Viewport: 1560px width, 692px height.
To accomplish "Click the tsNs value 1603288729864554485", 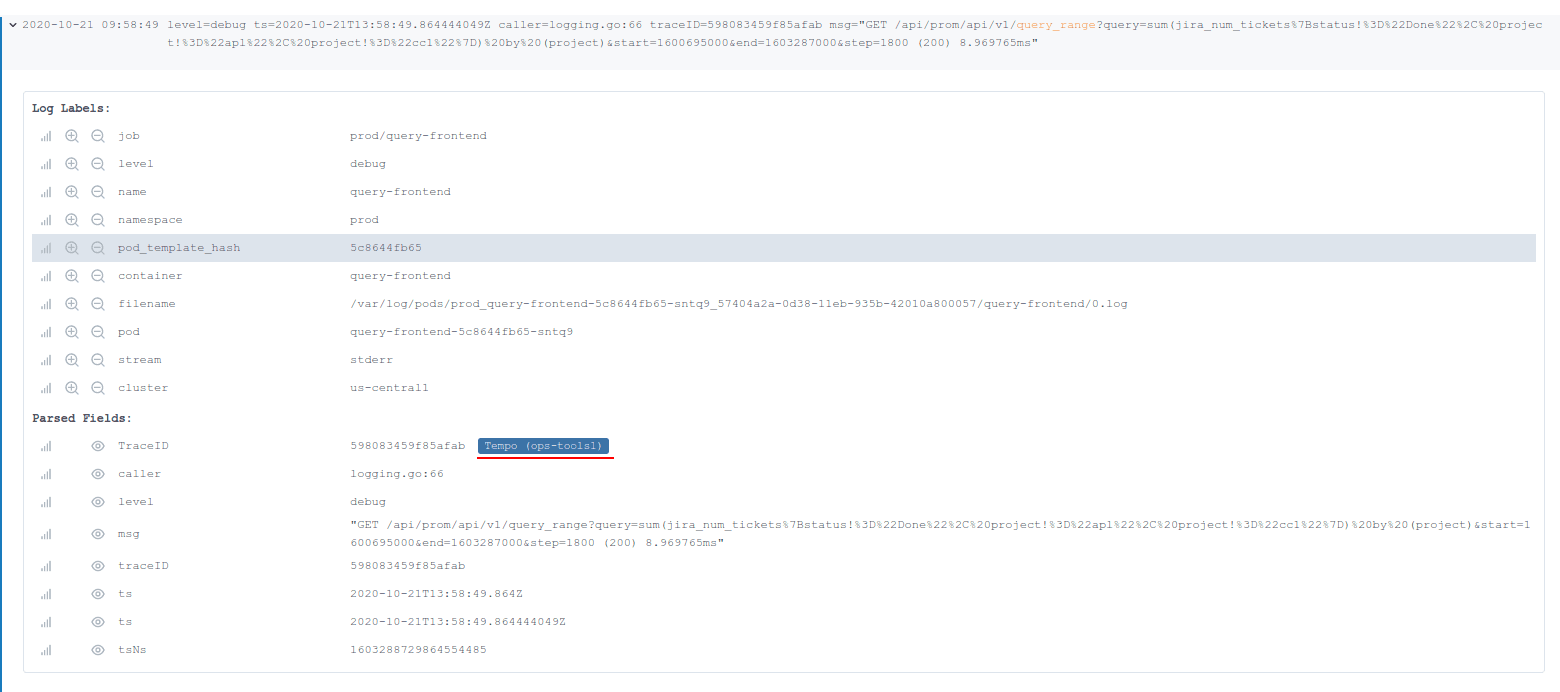I will click(x=418, y=650).
